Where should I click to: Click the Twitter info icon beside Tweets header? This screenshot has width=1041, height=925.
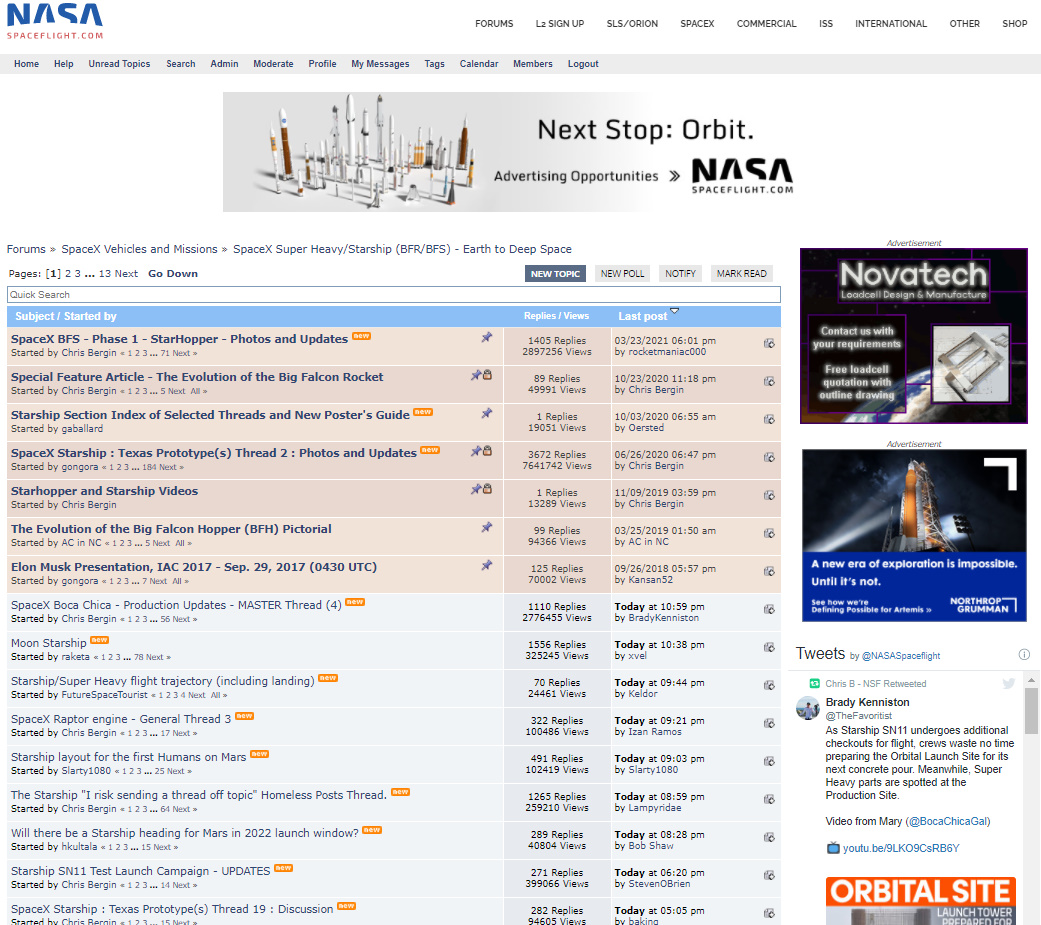point(1024,655)
